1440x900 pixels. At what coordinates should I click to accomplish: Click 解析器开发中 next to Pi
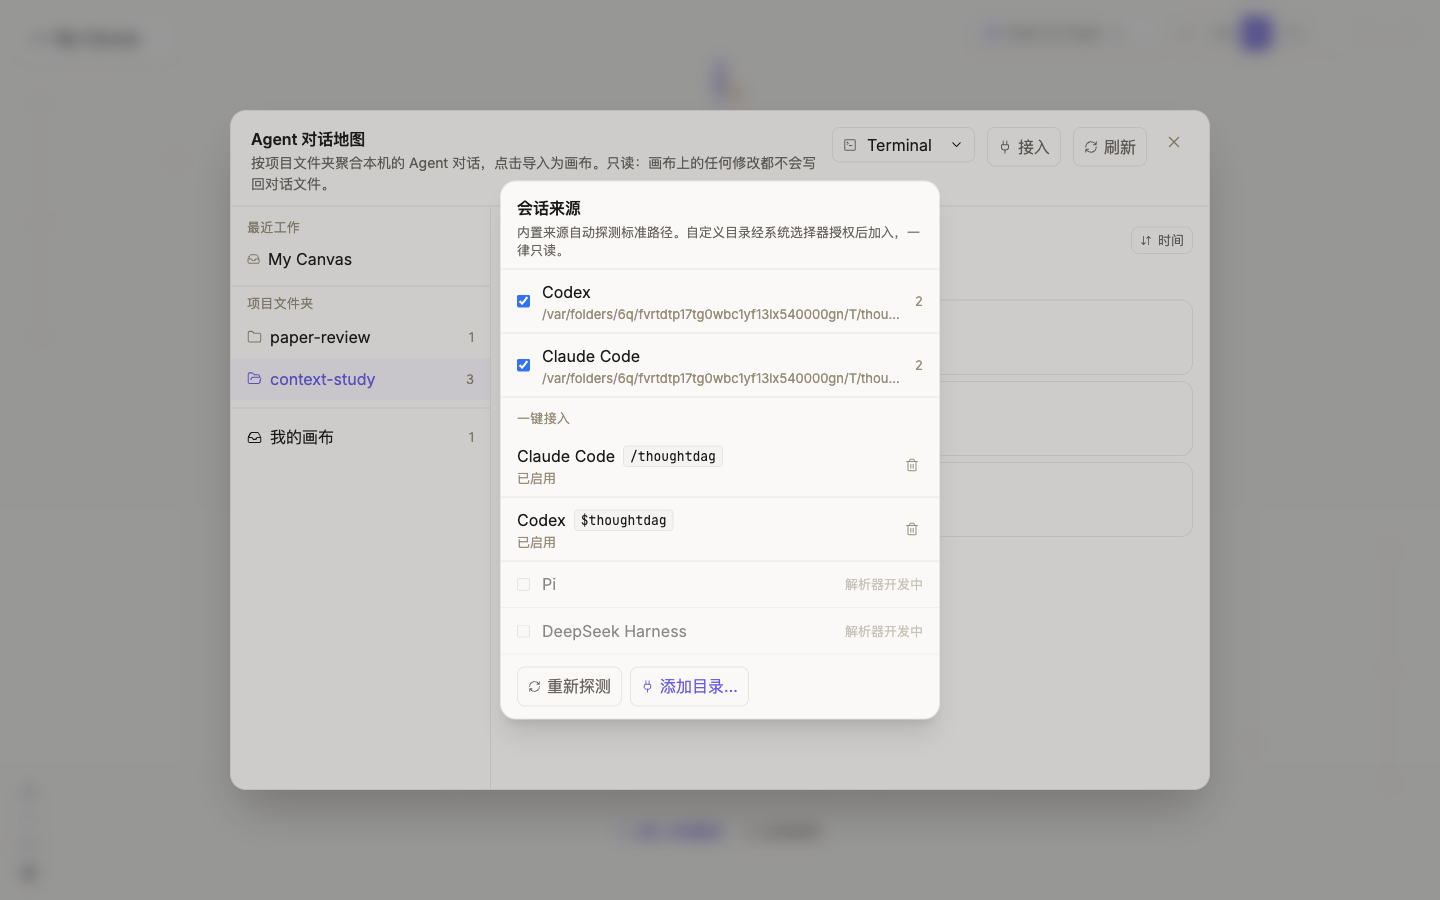(884, 584)
